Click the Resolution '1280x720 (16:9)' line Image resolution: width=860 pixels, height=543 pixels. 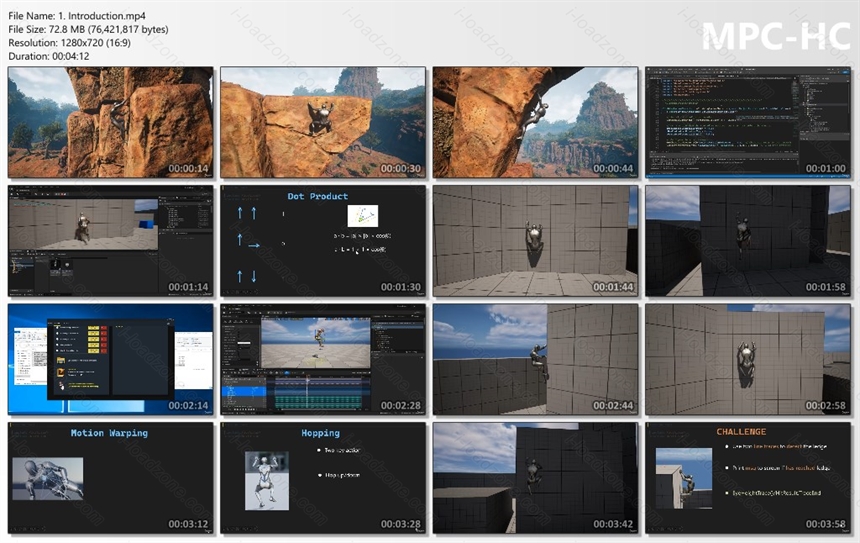coord(70,42)
